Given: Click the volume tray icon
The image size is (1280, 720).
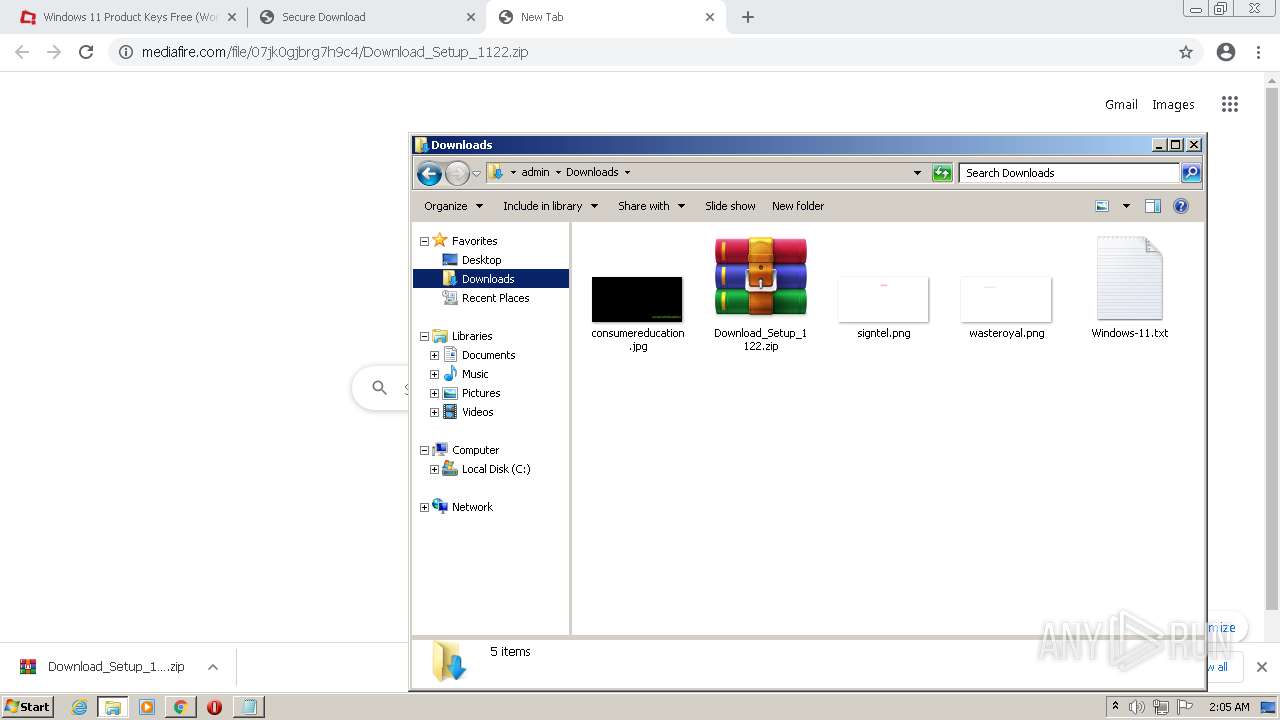Looking at the screenshot, I should click(x=1137, y=707).
